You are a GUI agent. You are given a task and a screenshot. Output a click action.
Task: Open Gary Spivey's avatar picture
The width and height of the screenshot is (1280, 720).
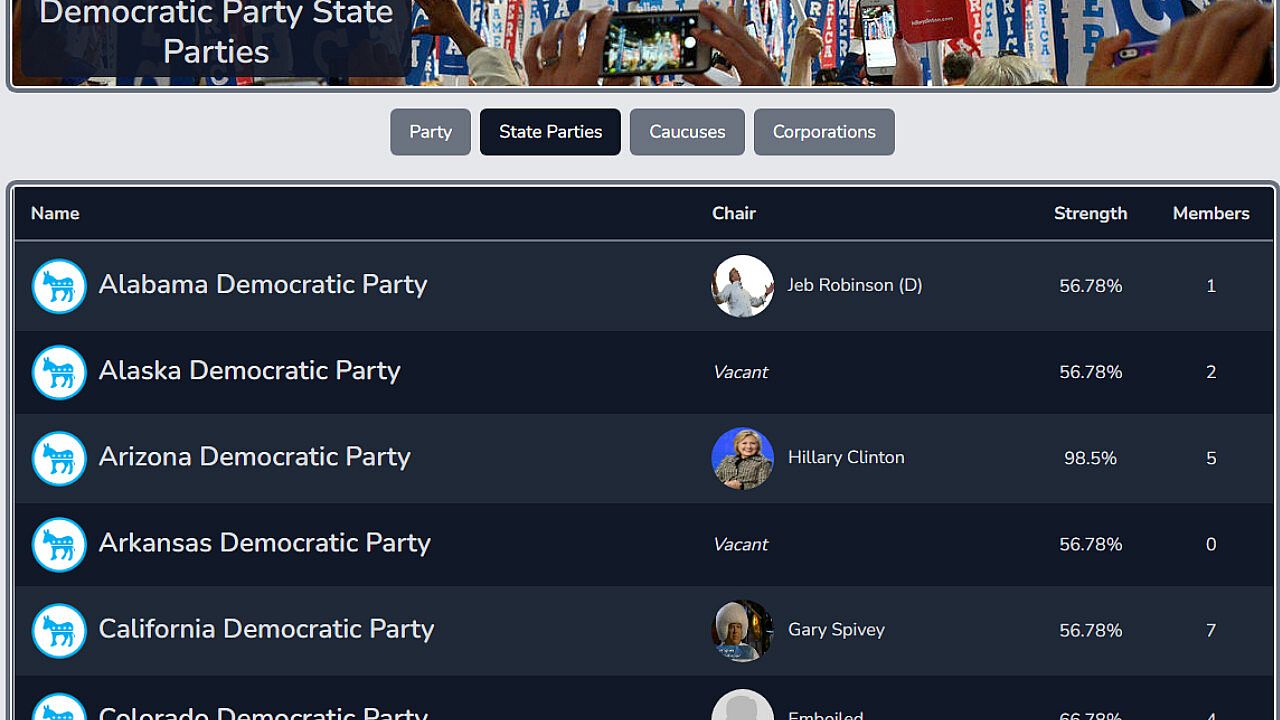[x=742, y=630]
